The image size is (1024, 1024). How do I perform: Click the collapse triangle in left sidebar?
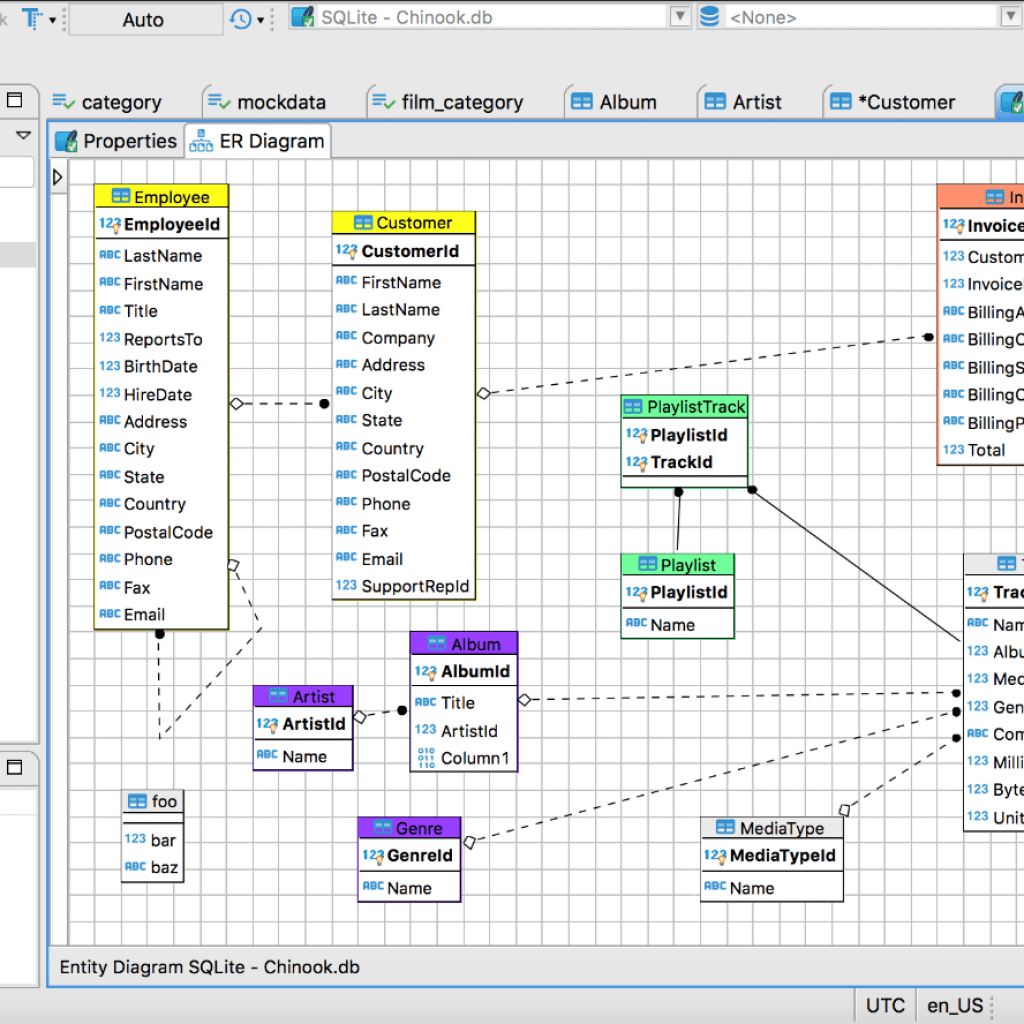tap(22, 135)
